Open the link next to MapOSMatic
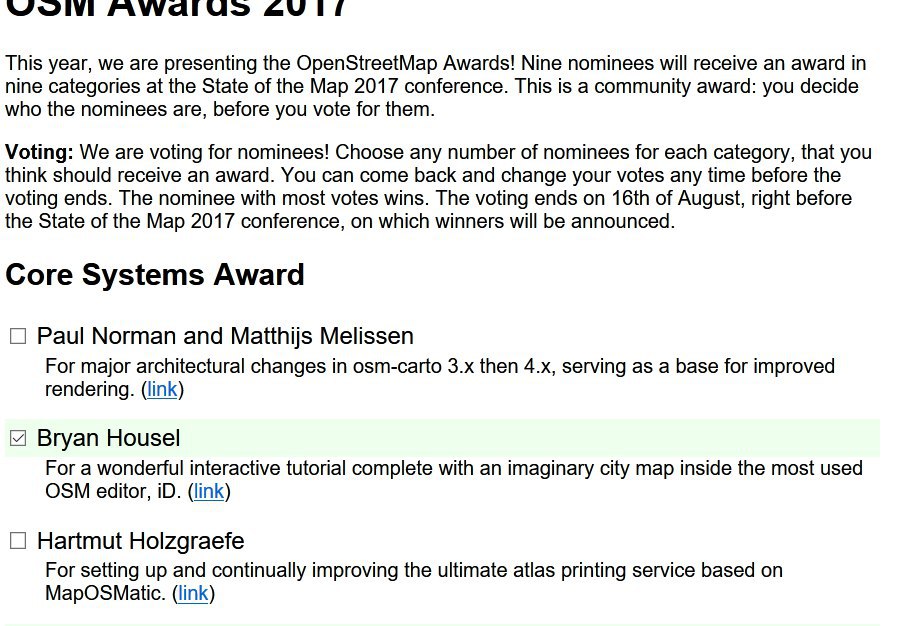The image size is (908, 626). tap(193, 593)
